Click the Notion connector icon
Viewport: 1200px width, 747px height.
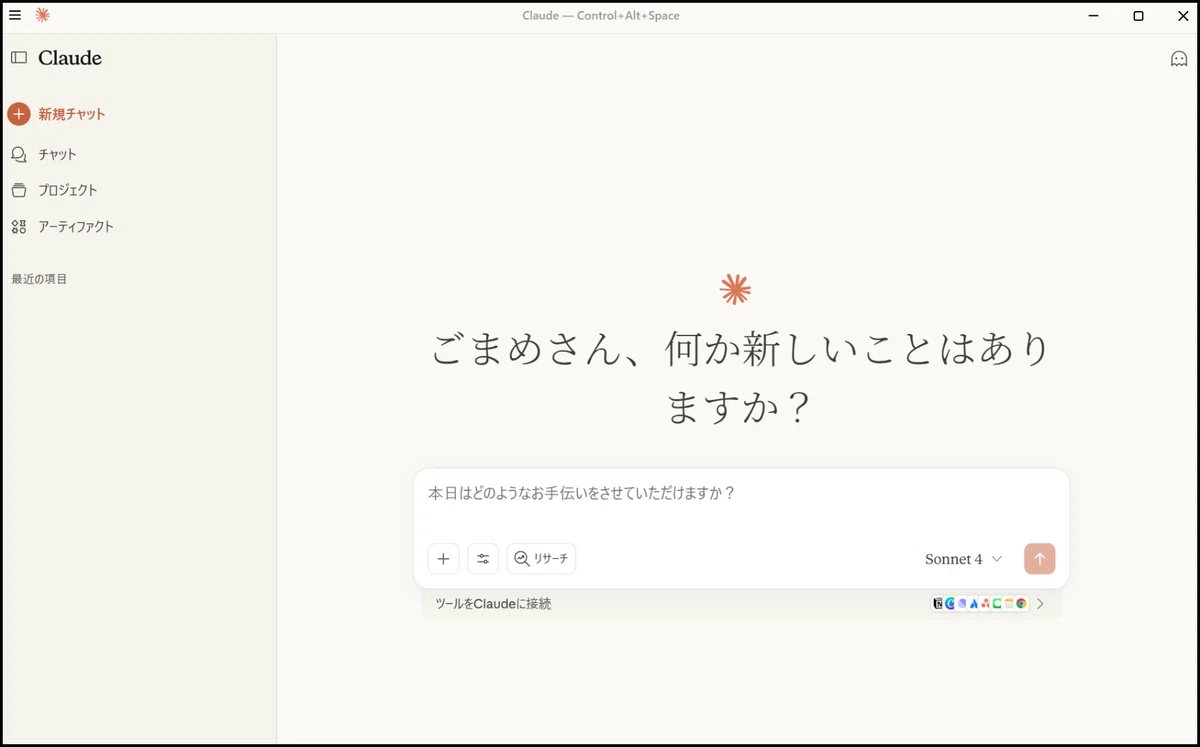click(x=938, y=604)
